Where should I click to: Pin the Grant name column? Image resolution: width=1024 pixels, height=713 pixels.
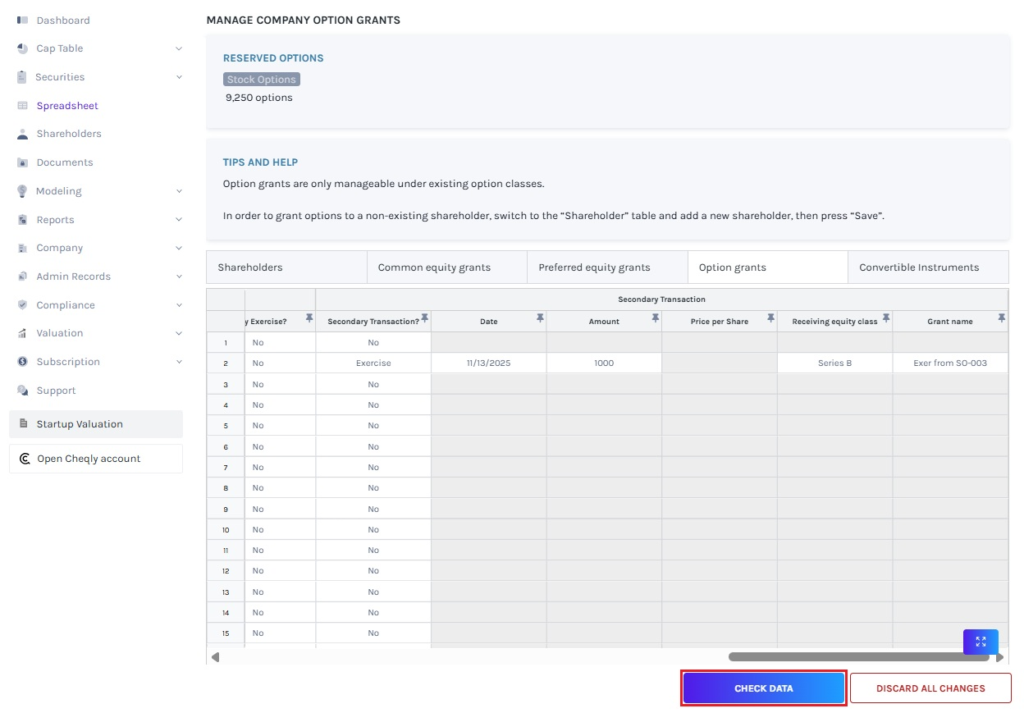(x=1000, y=317)
